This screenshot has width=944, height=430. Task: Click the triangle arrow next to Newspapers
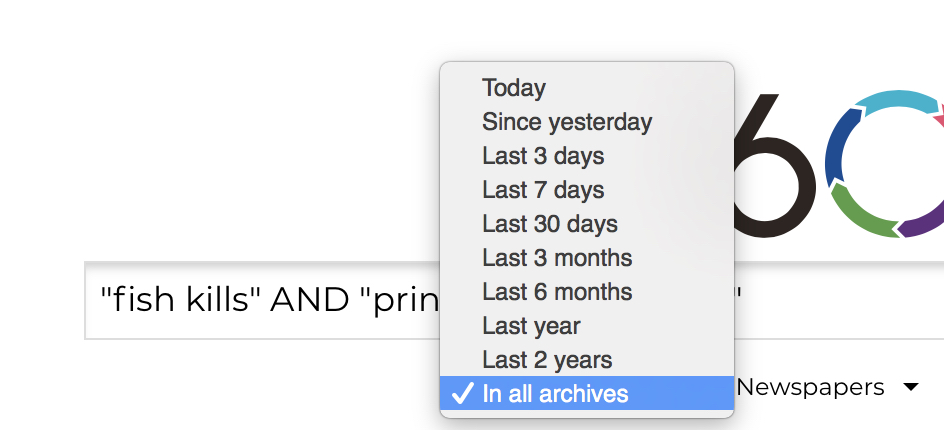910,387
